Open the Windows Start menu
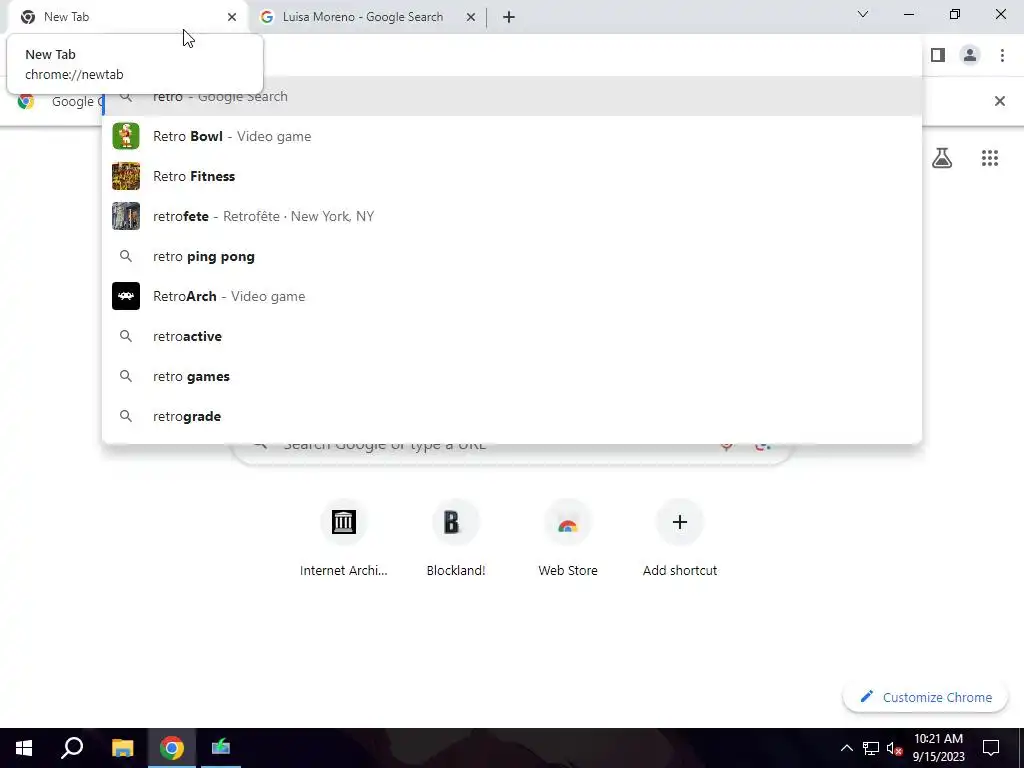Viewport: 1024px width, 768px height. (24, 748)
